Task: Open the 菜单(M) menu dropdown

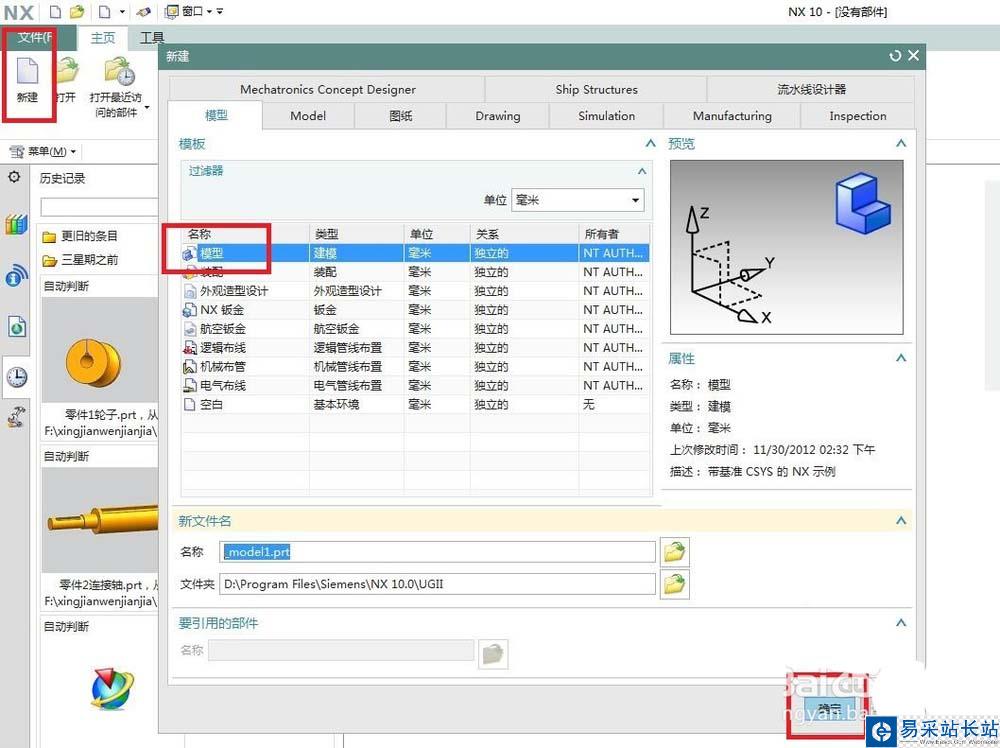Action: [x=43, y=151]
